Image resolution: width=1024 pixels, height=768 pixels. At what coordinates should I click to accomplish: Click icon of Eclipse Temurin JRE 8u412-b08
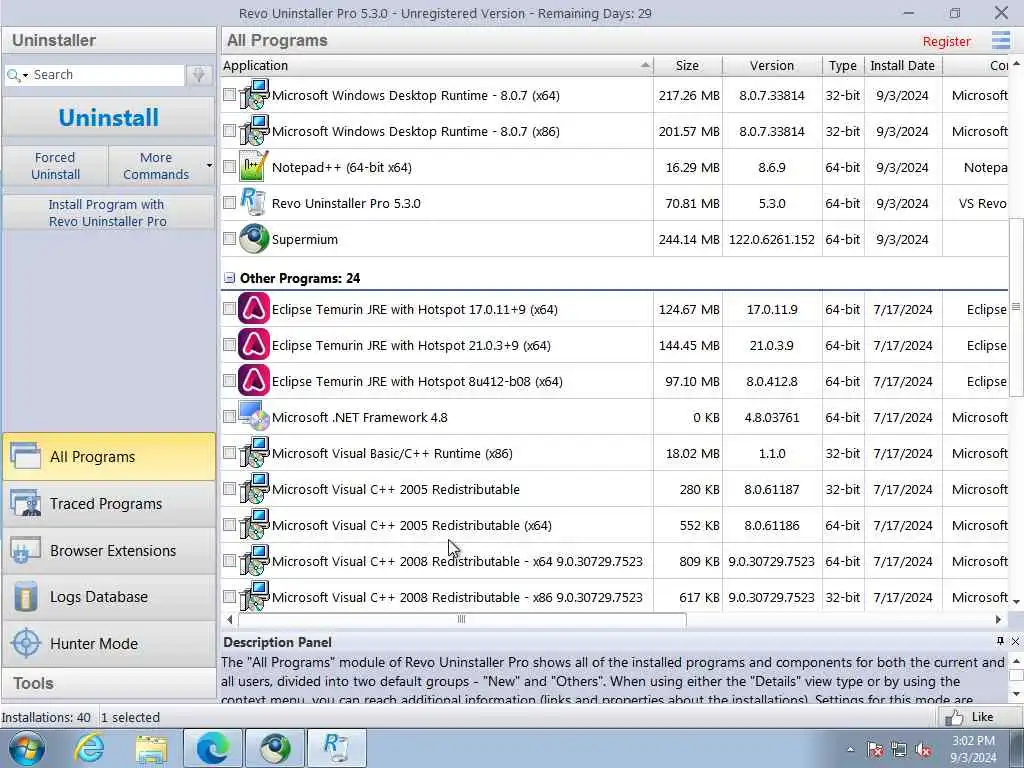[x=253, y=381]
